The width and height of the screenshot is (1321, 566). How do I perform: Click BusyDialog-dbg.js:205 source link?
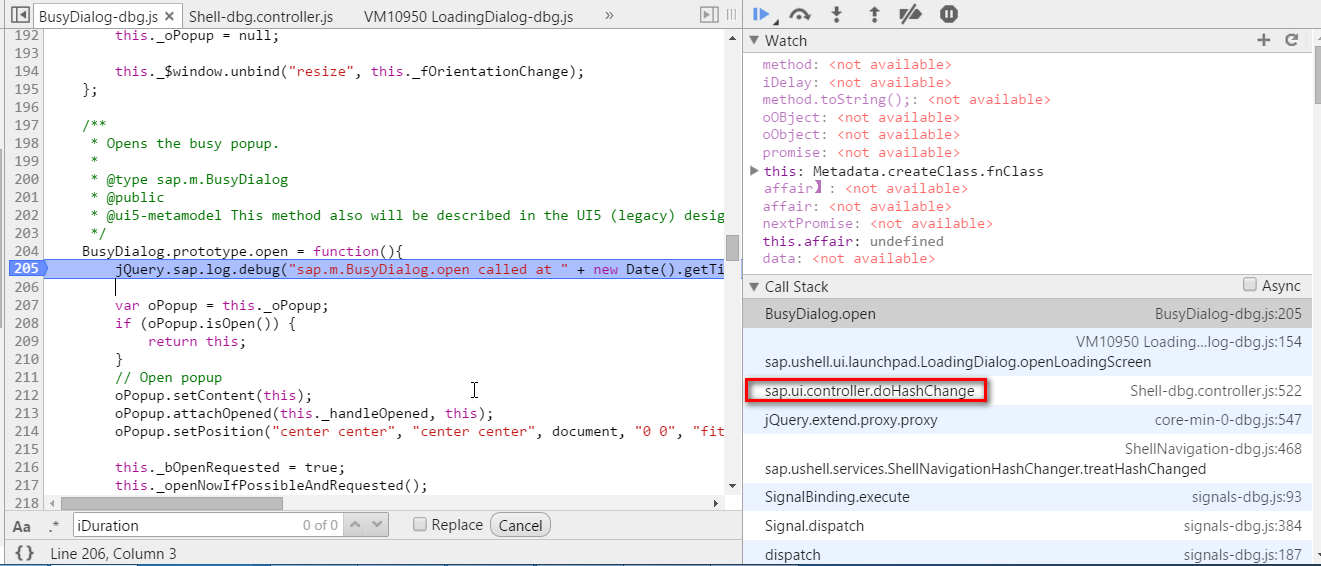tap(1228, 314)
